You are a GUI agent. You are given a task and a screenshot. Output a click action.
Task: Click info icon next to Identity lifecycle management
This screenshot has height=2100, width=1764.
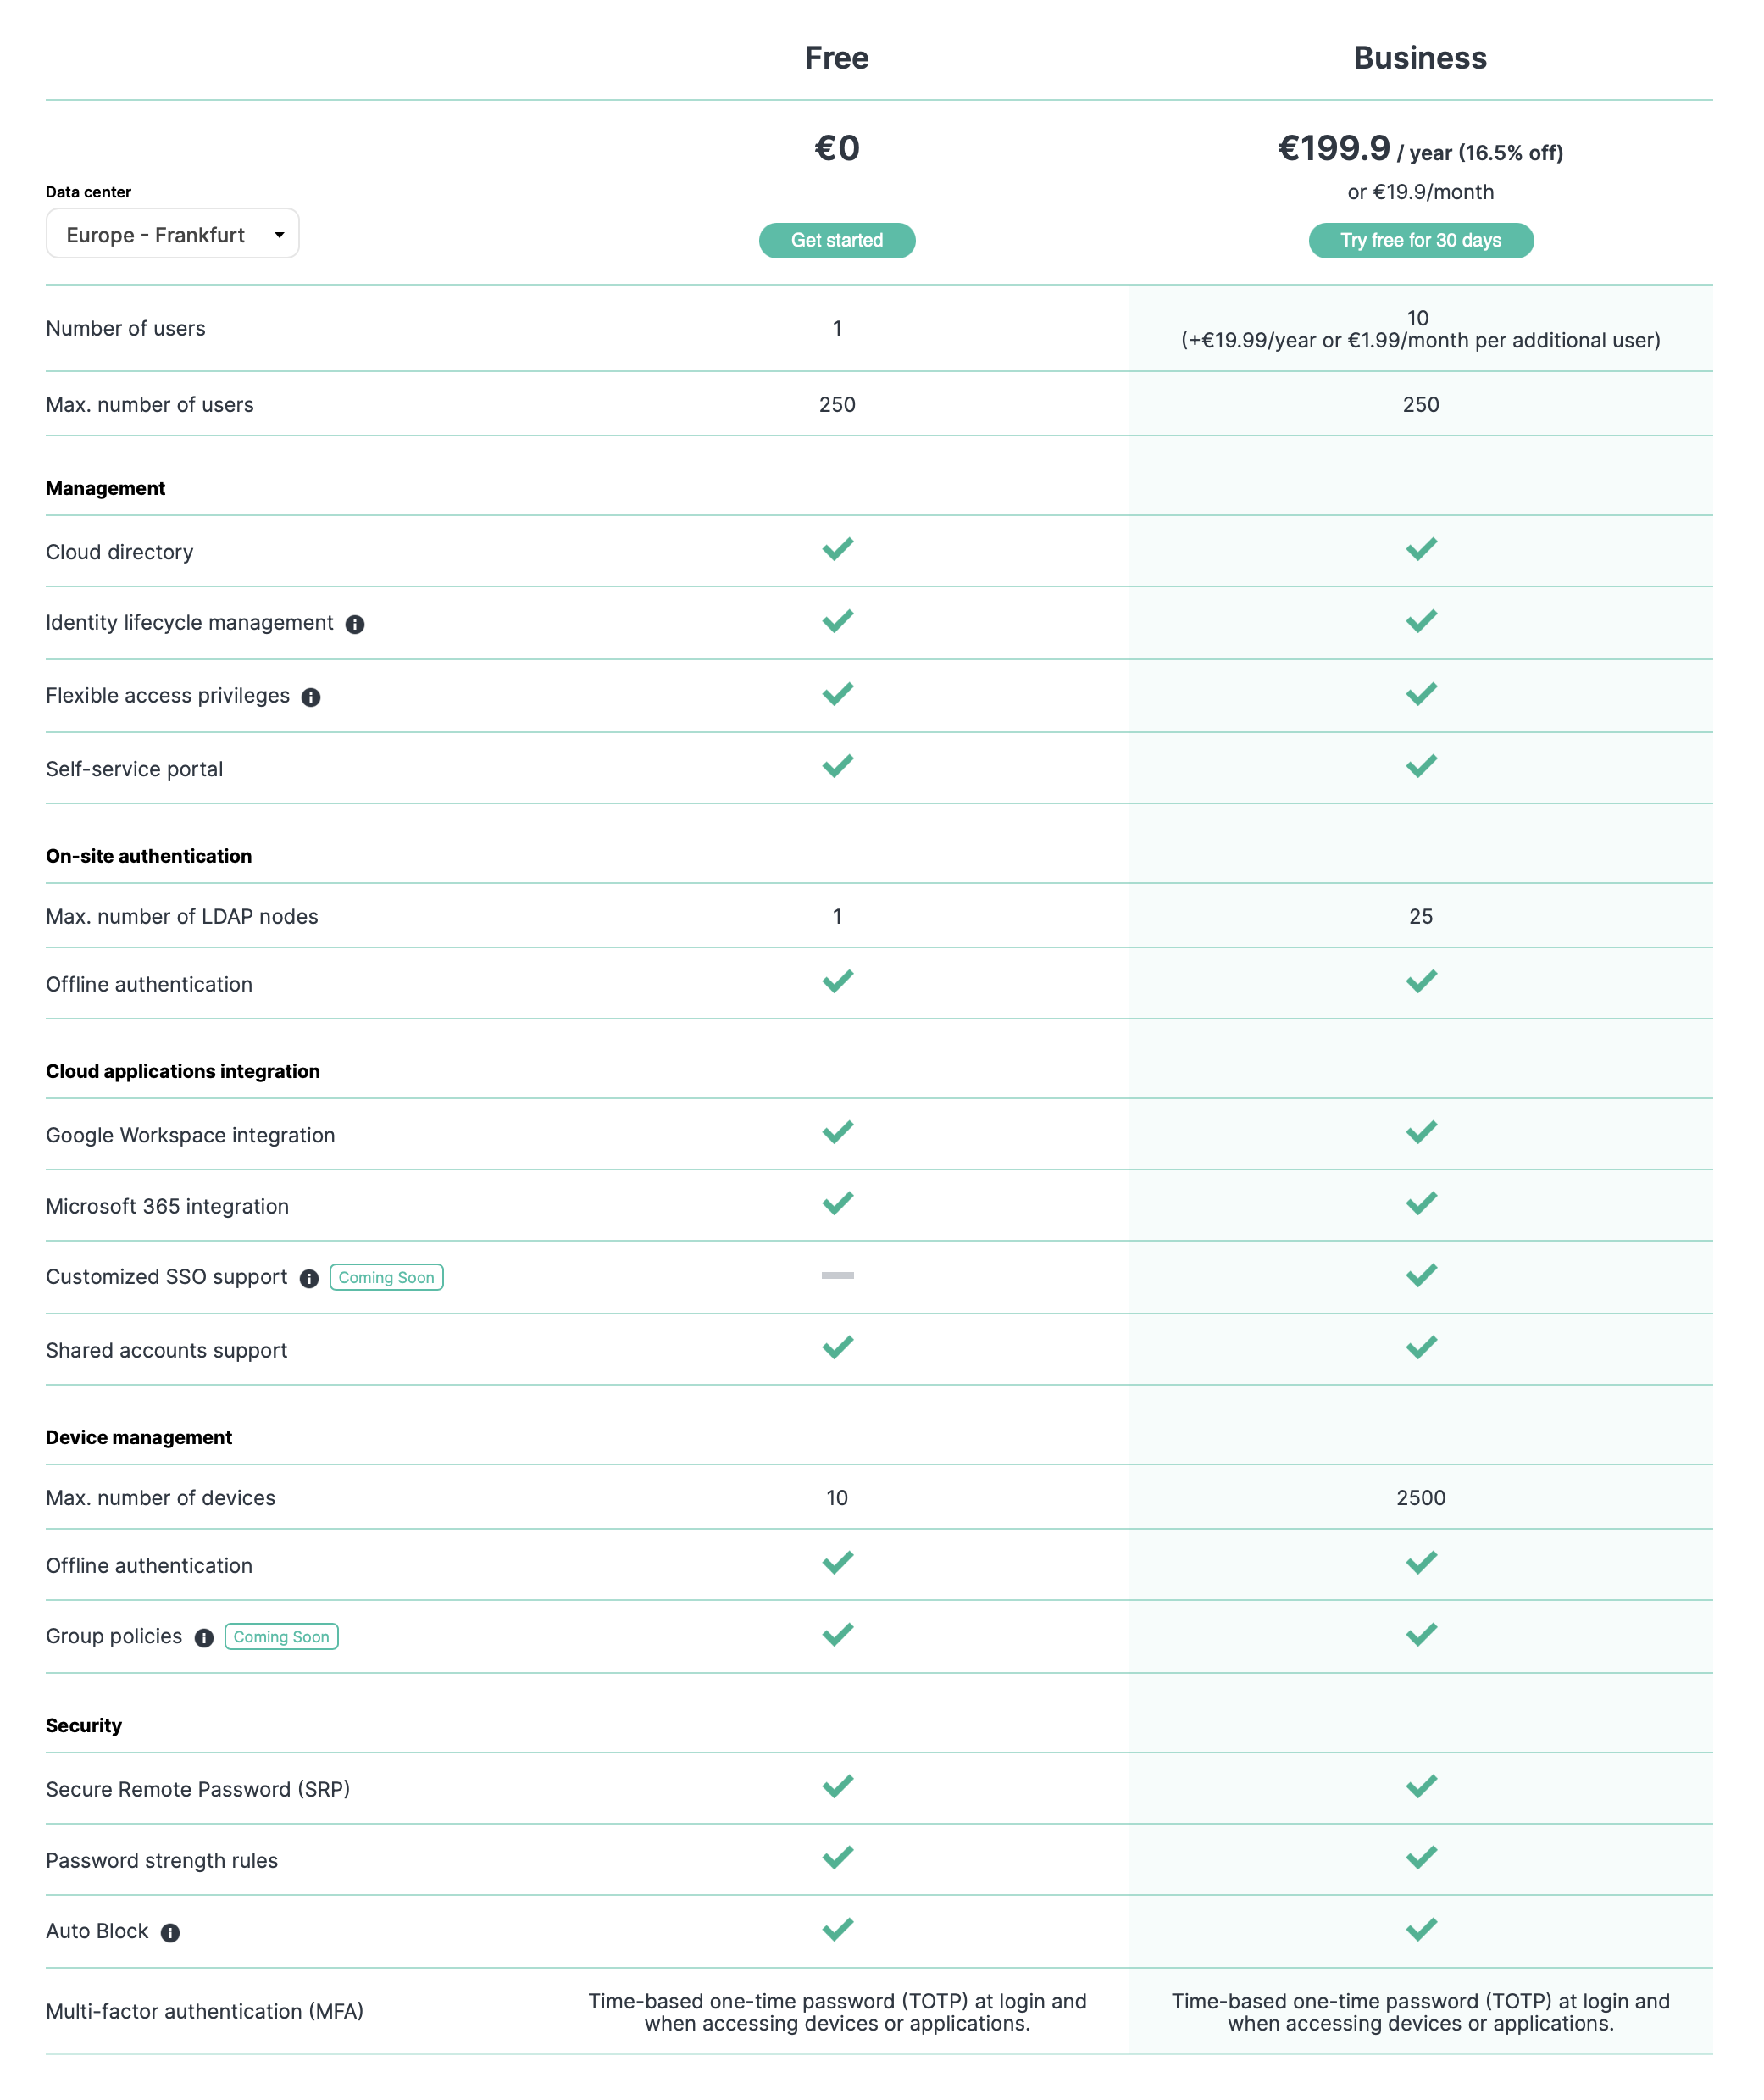point(355,624)
